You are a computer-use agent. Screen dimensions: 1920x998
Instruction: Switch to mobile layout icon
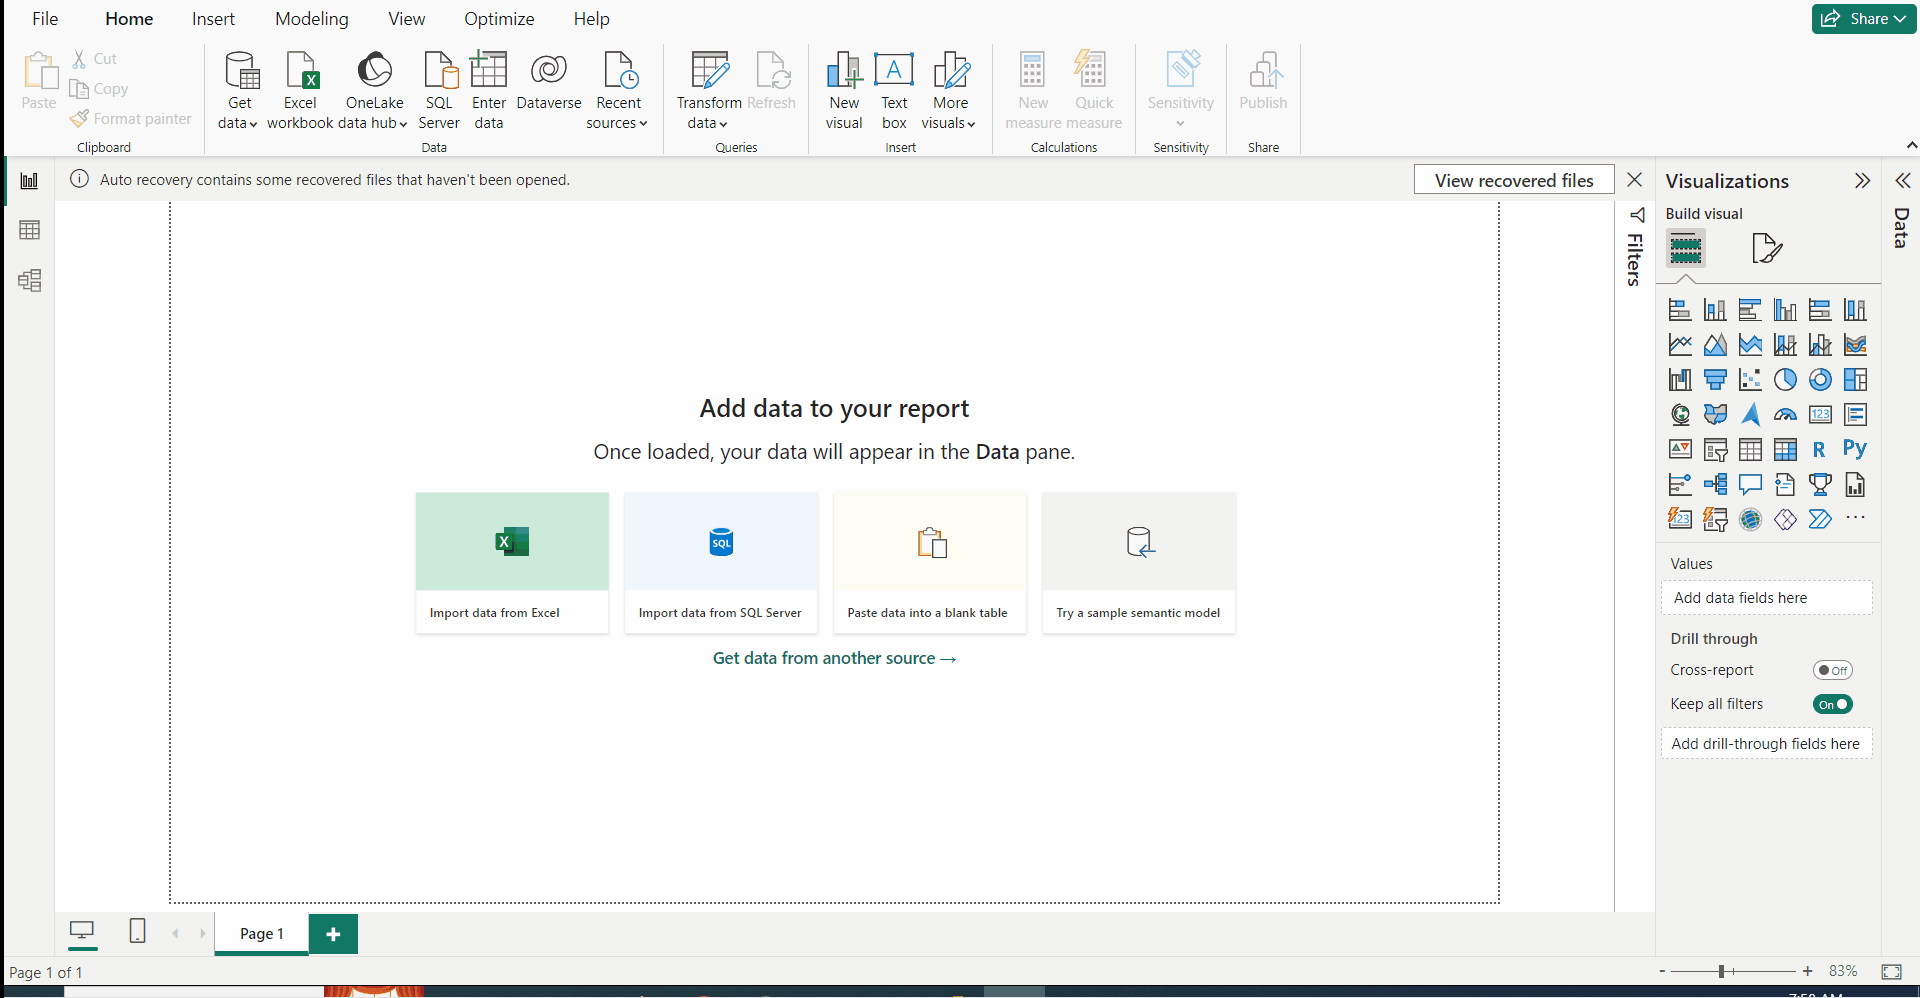point(138,932)
